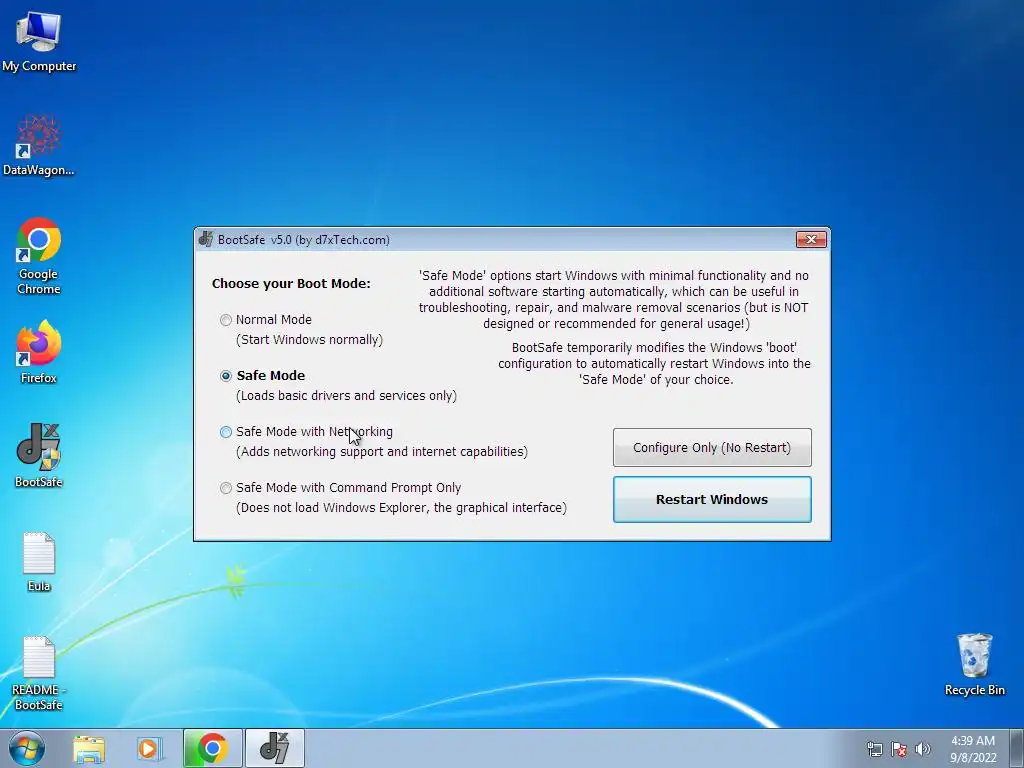The height and width of the screenshot is (768, 1024).
Task: Select the BootSafe desktop icon
Action: pyautogui.click(x=39, y=456)
